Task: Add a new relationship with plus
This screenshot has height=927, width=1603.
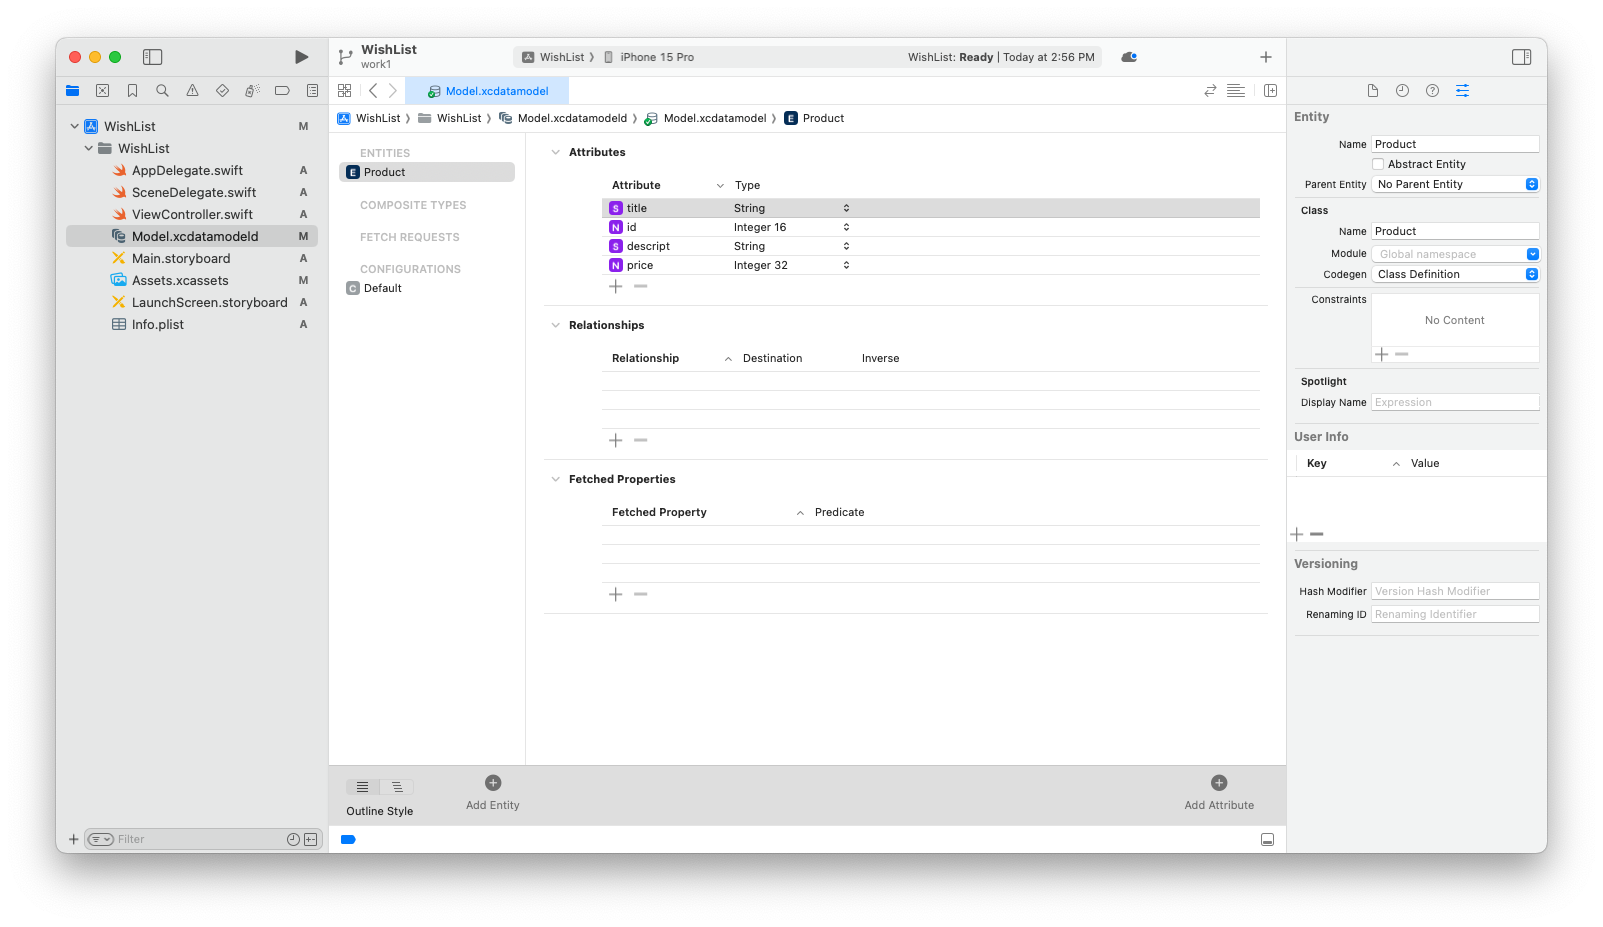Action: pos(616,441)
